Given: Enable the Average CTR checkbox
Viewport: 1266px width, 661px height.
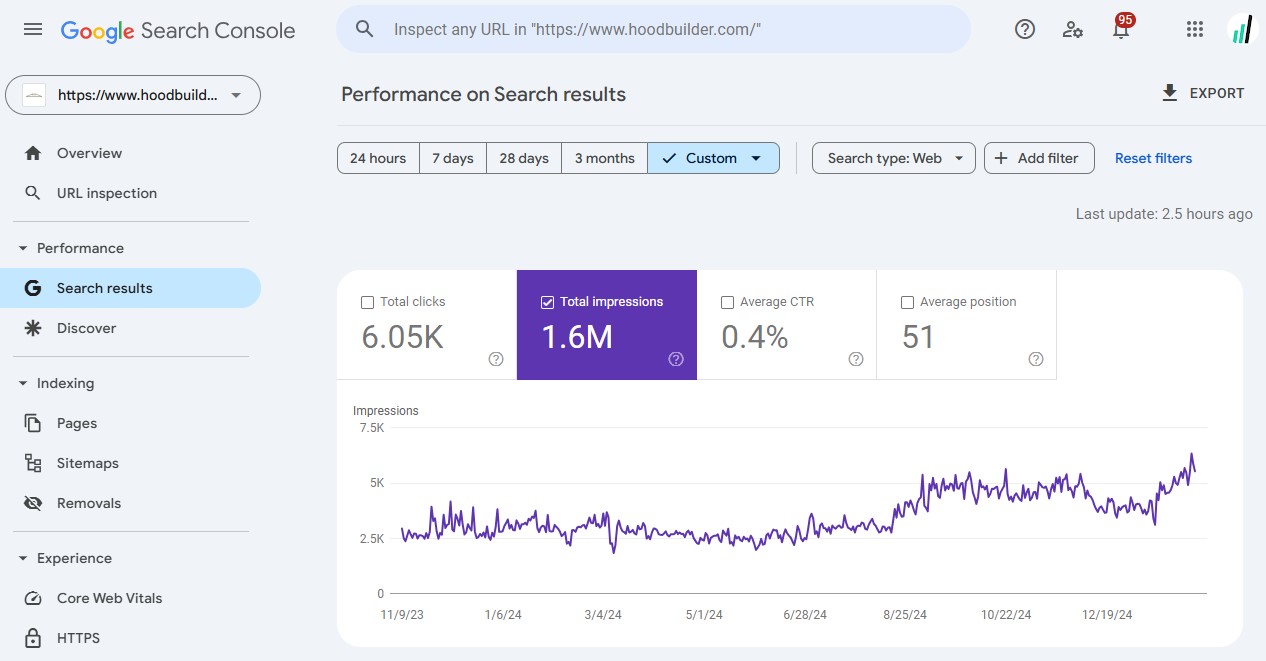Looking at the screenshot, I should 727,302.
